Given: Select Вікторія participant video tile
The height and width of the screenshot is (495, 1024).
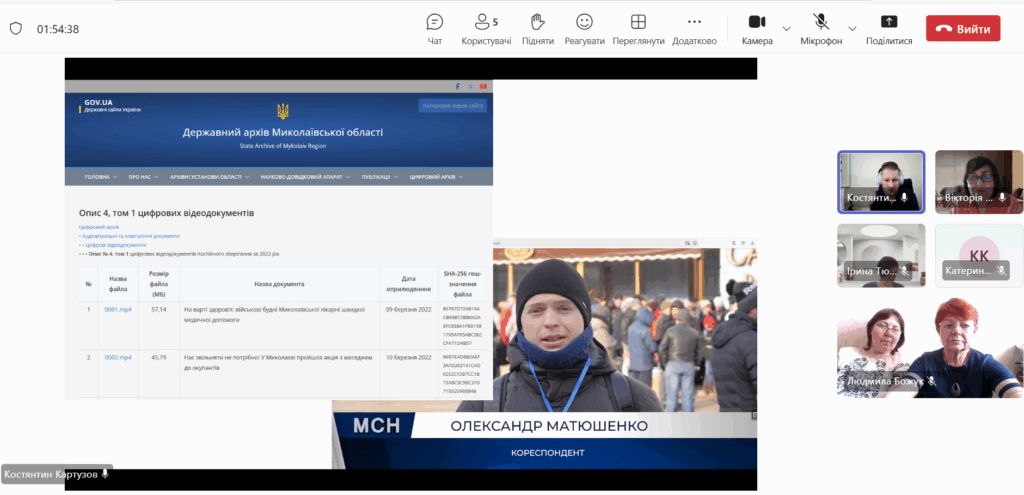Looking at the screenshot, I should pyautogui.click(x=979, y=182).
